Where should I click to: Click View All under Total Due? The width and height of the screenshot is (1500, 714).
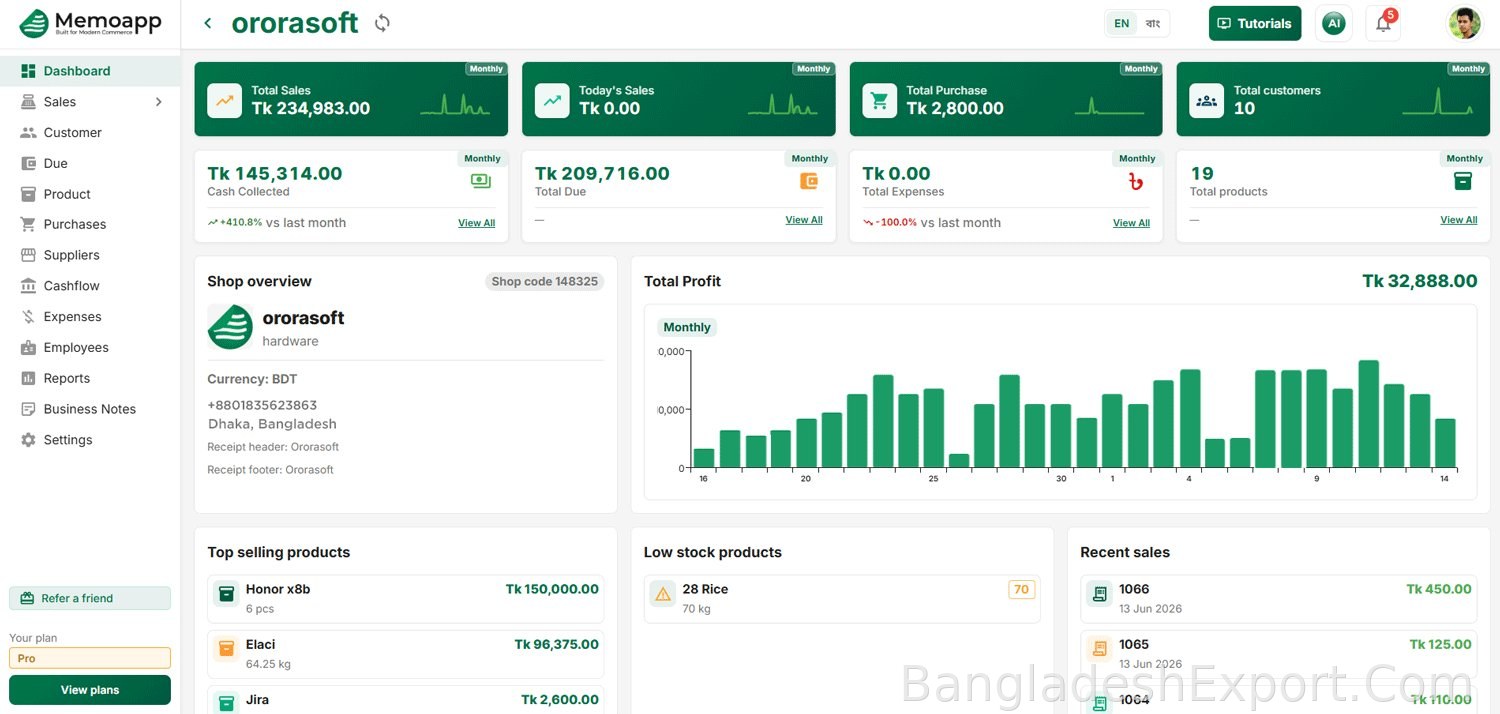coord(804,220)
